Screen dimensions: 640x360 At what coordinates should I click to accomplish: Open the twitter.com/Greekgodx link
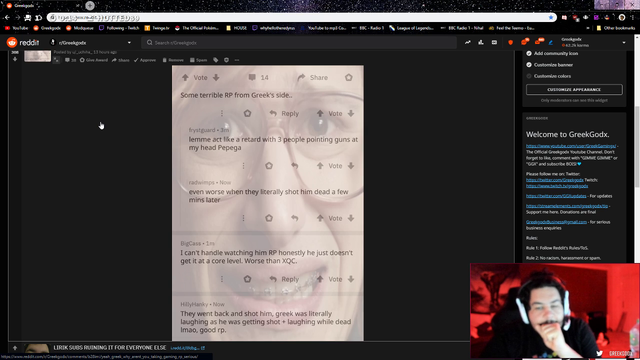pos(554,180)
